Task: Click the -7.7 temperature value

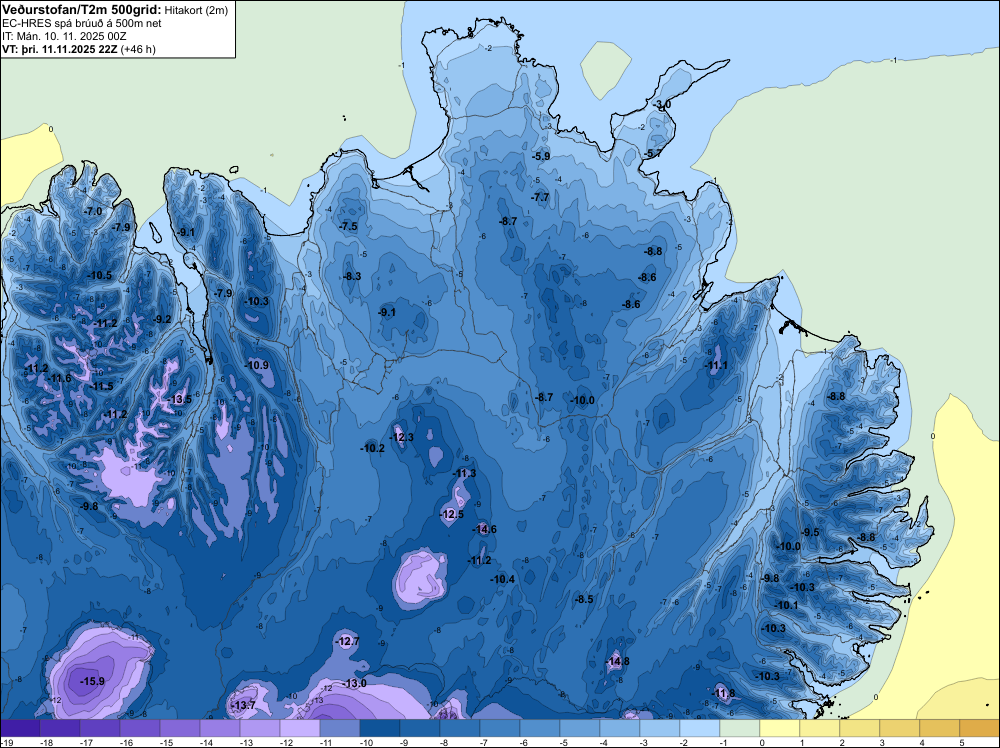Action: [x=540, y=197]
